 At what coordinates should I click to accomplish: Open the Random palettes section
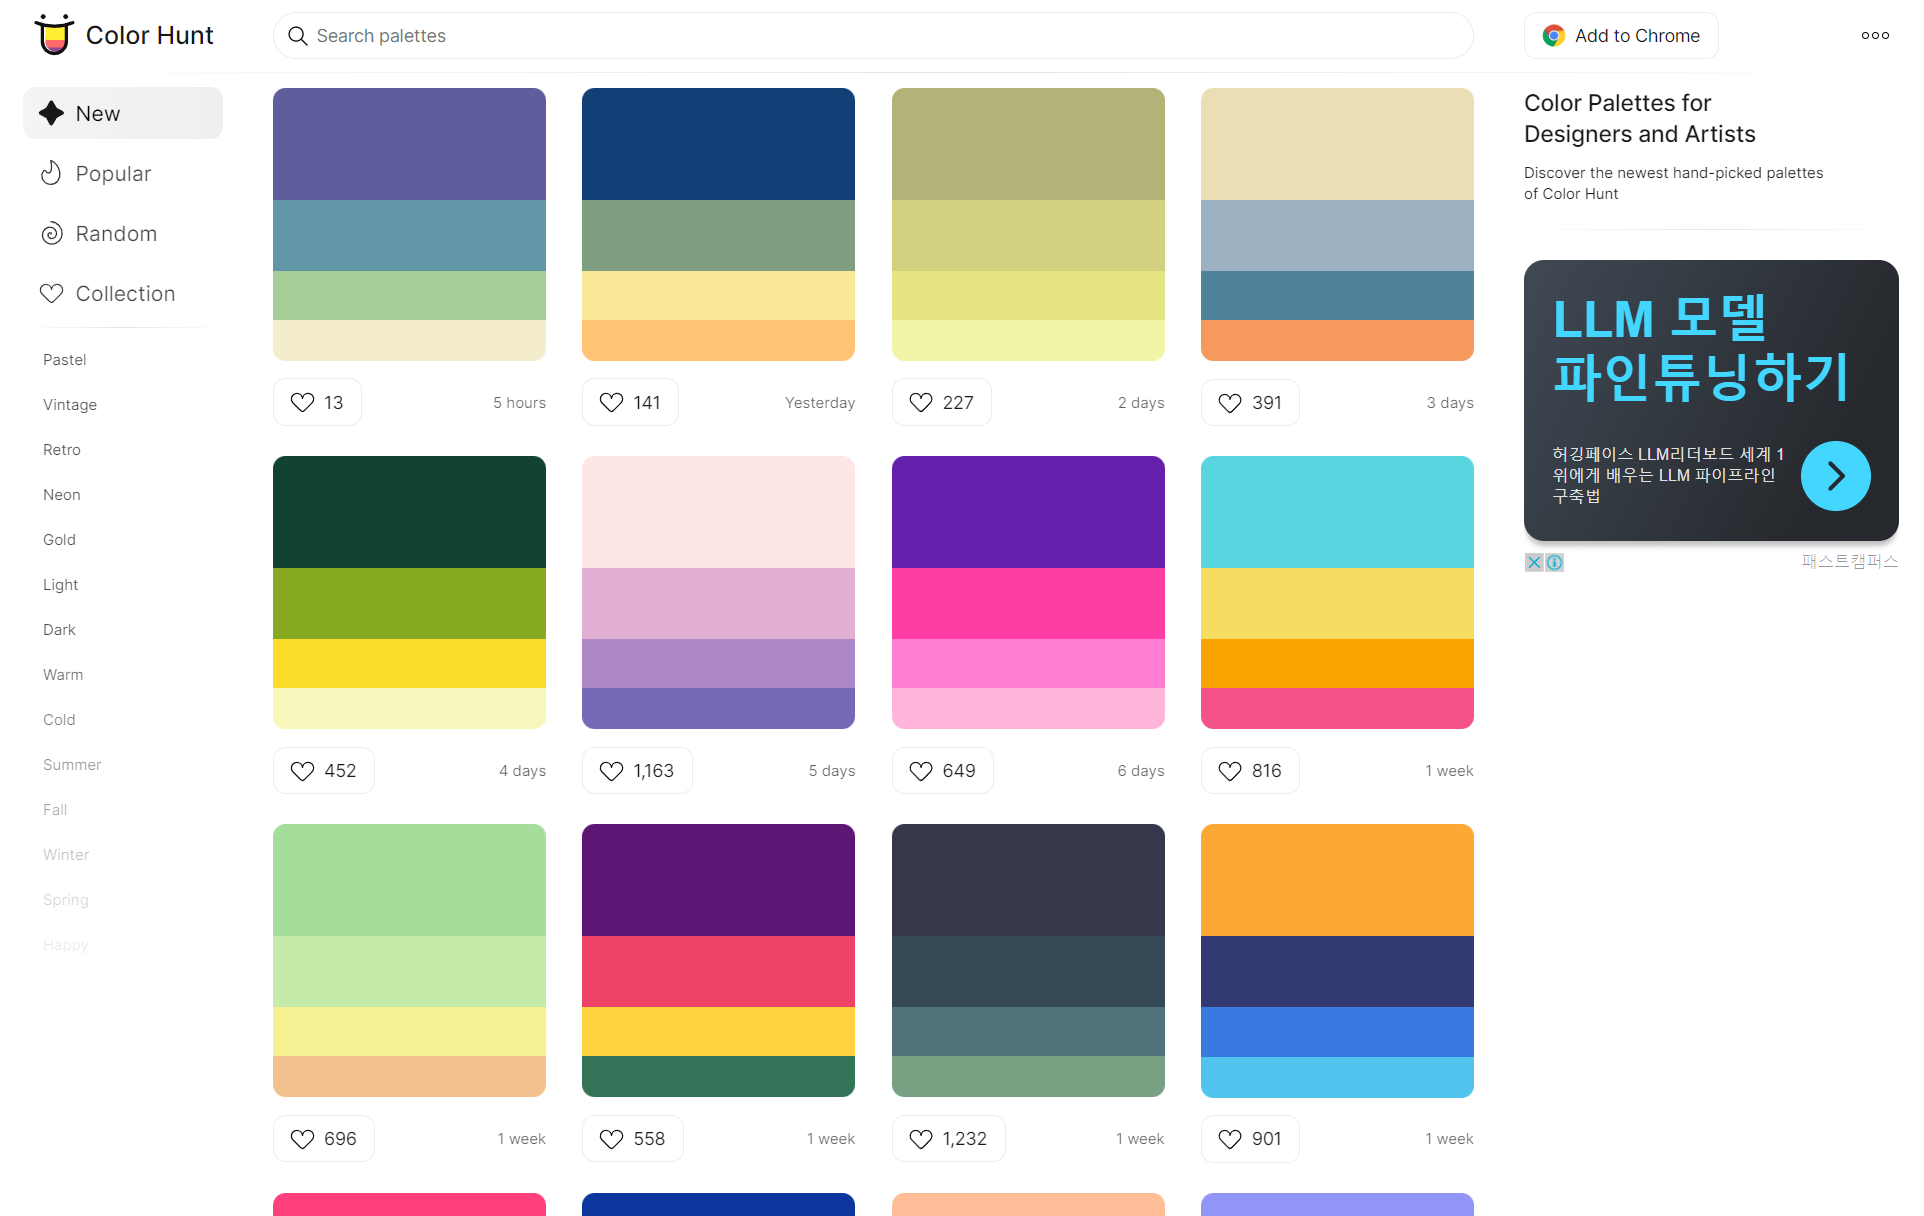pyautogui.click(x=116, y=234)
